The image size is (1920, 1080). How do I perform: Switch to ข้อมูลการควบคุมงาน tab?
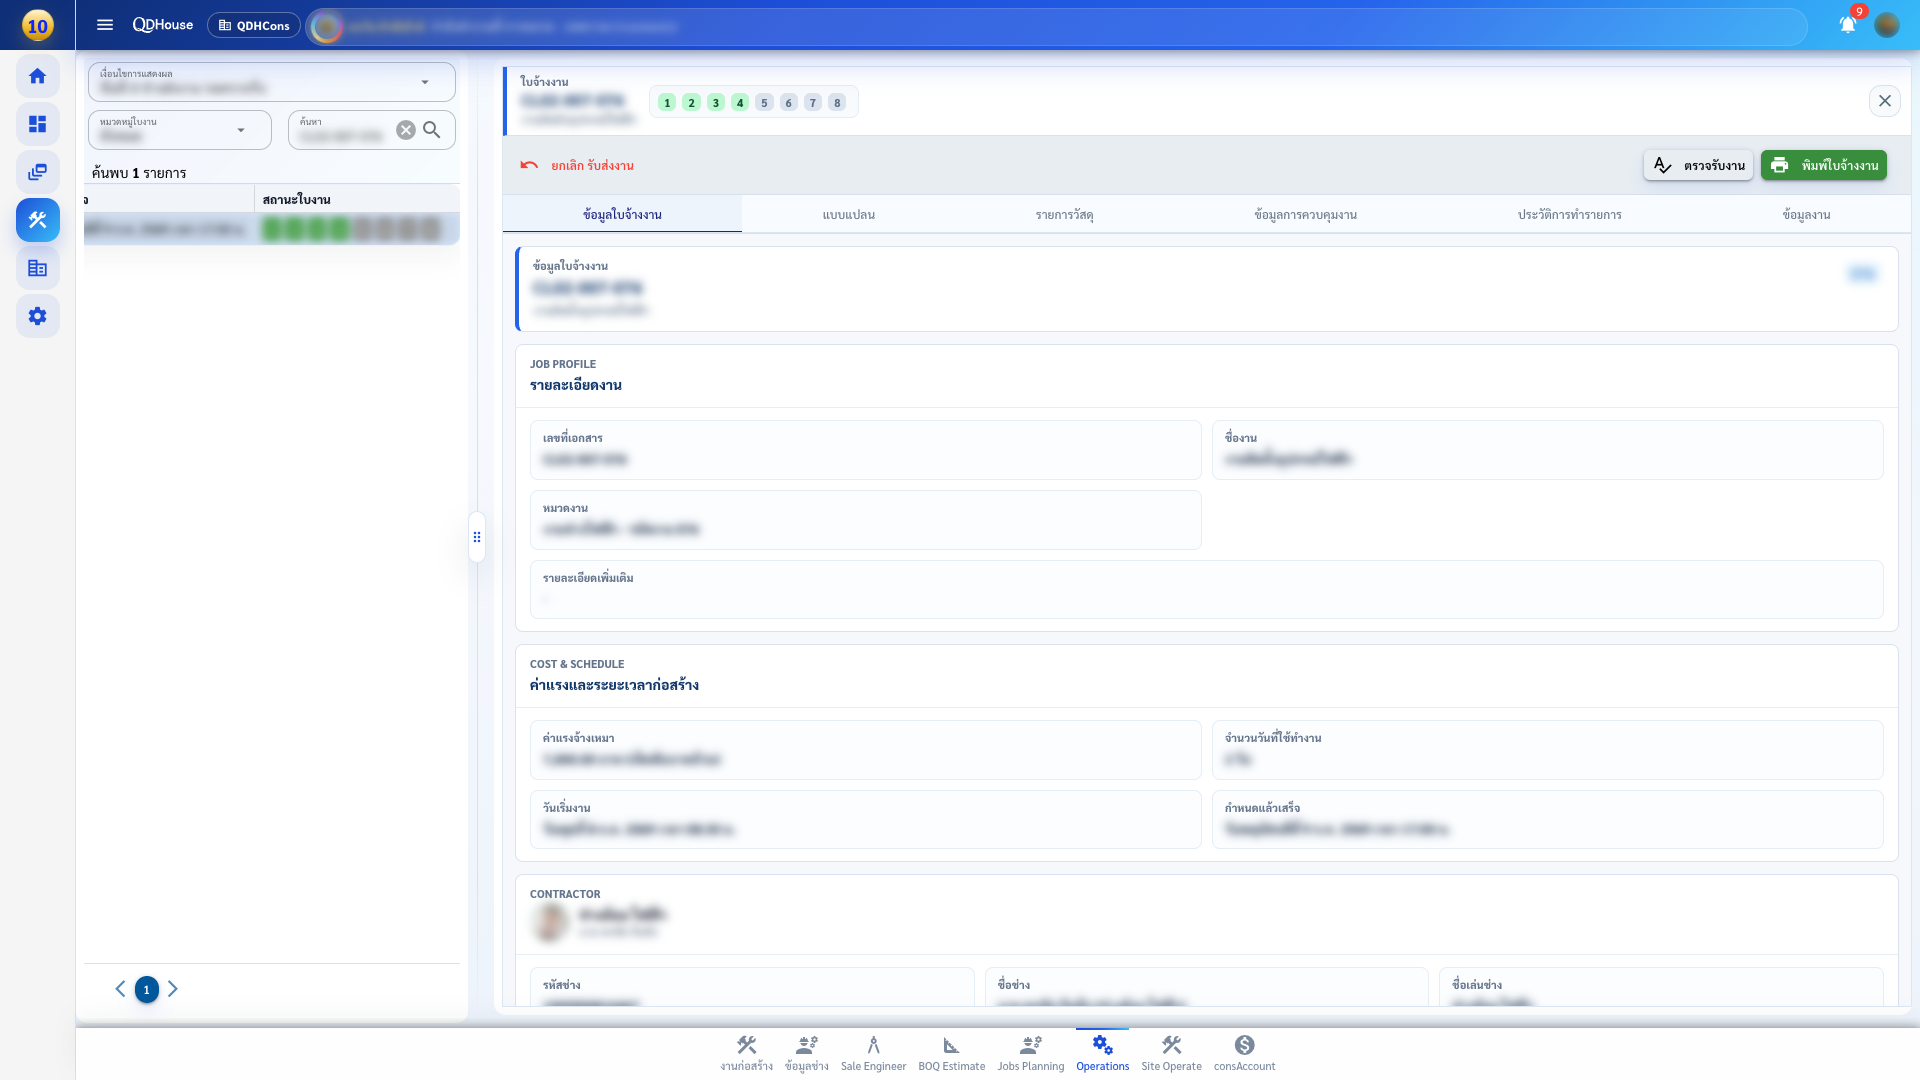(1305, 214)
